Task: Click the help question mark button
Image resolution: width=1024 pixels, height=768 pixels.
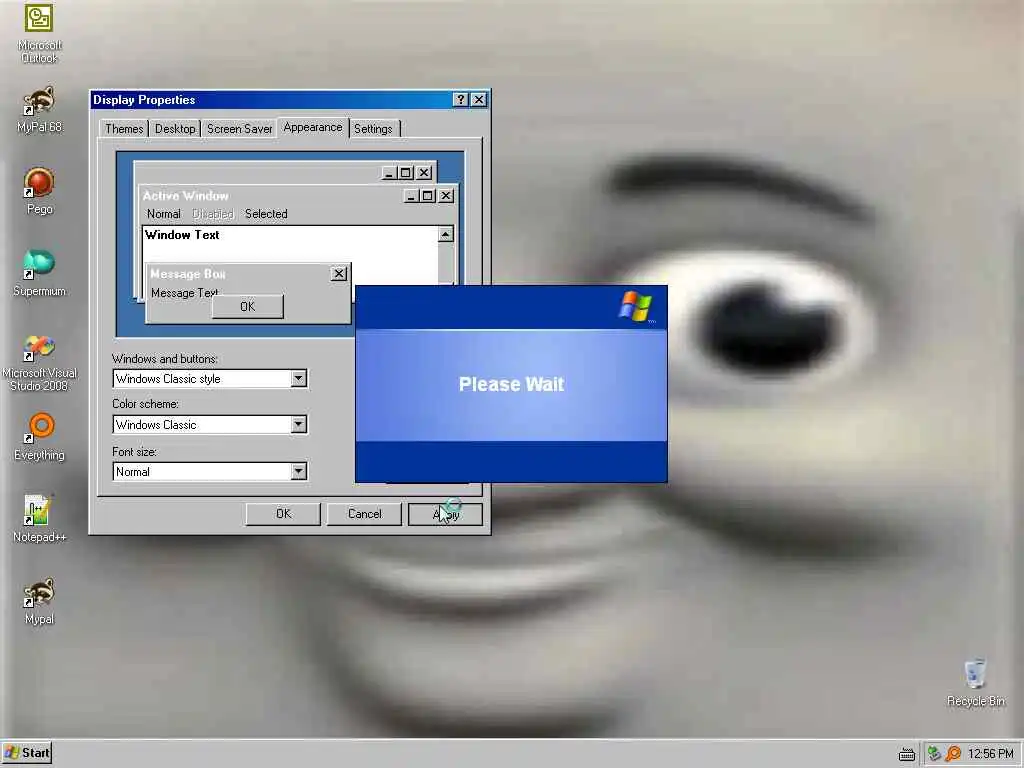Action: click(460, 99)
